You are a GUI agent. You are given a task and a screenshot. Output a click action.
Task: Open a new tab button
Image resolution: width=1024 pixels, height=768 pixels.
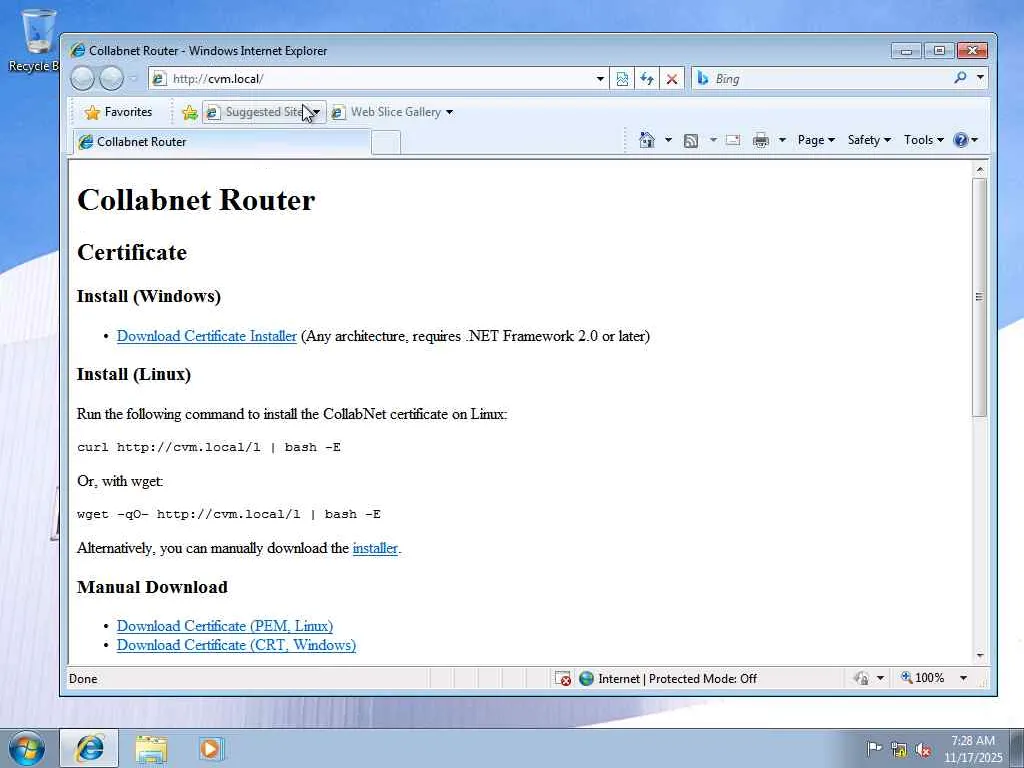(386, 142)
